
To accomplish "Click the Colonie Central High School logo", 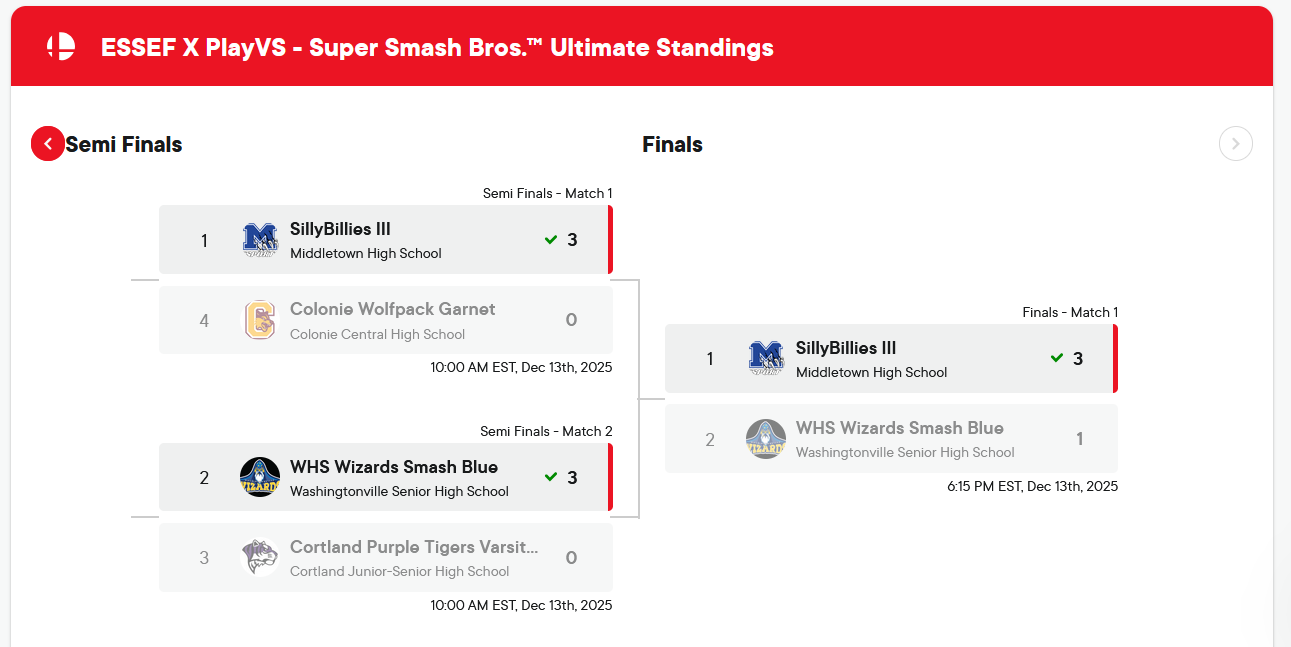I will point(260,320).
